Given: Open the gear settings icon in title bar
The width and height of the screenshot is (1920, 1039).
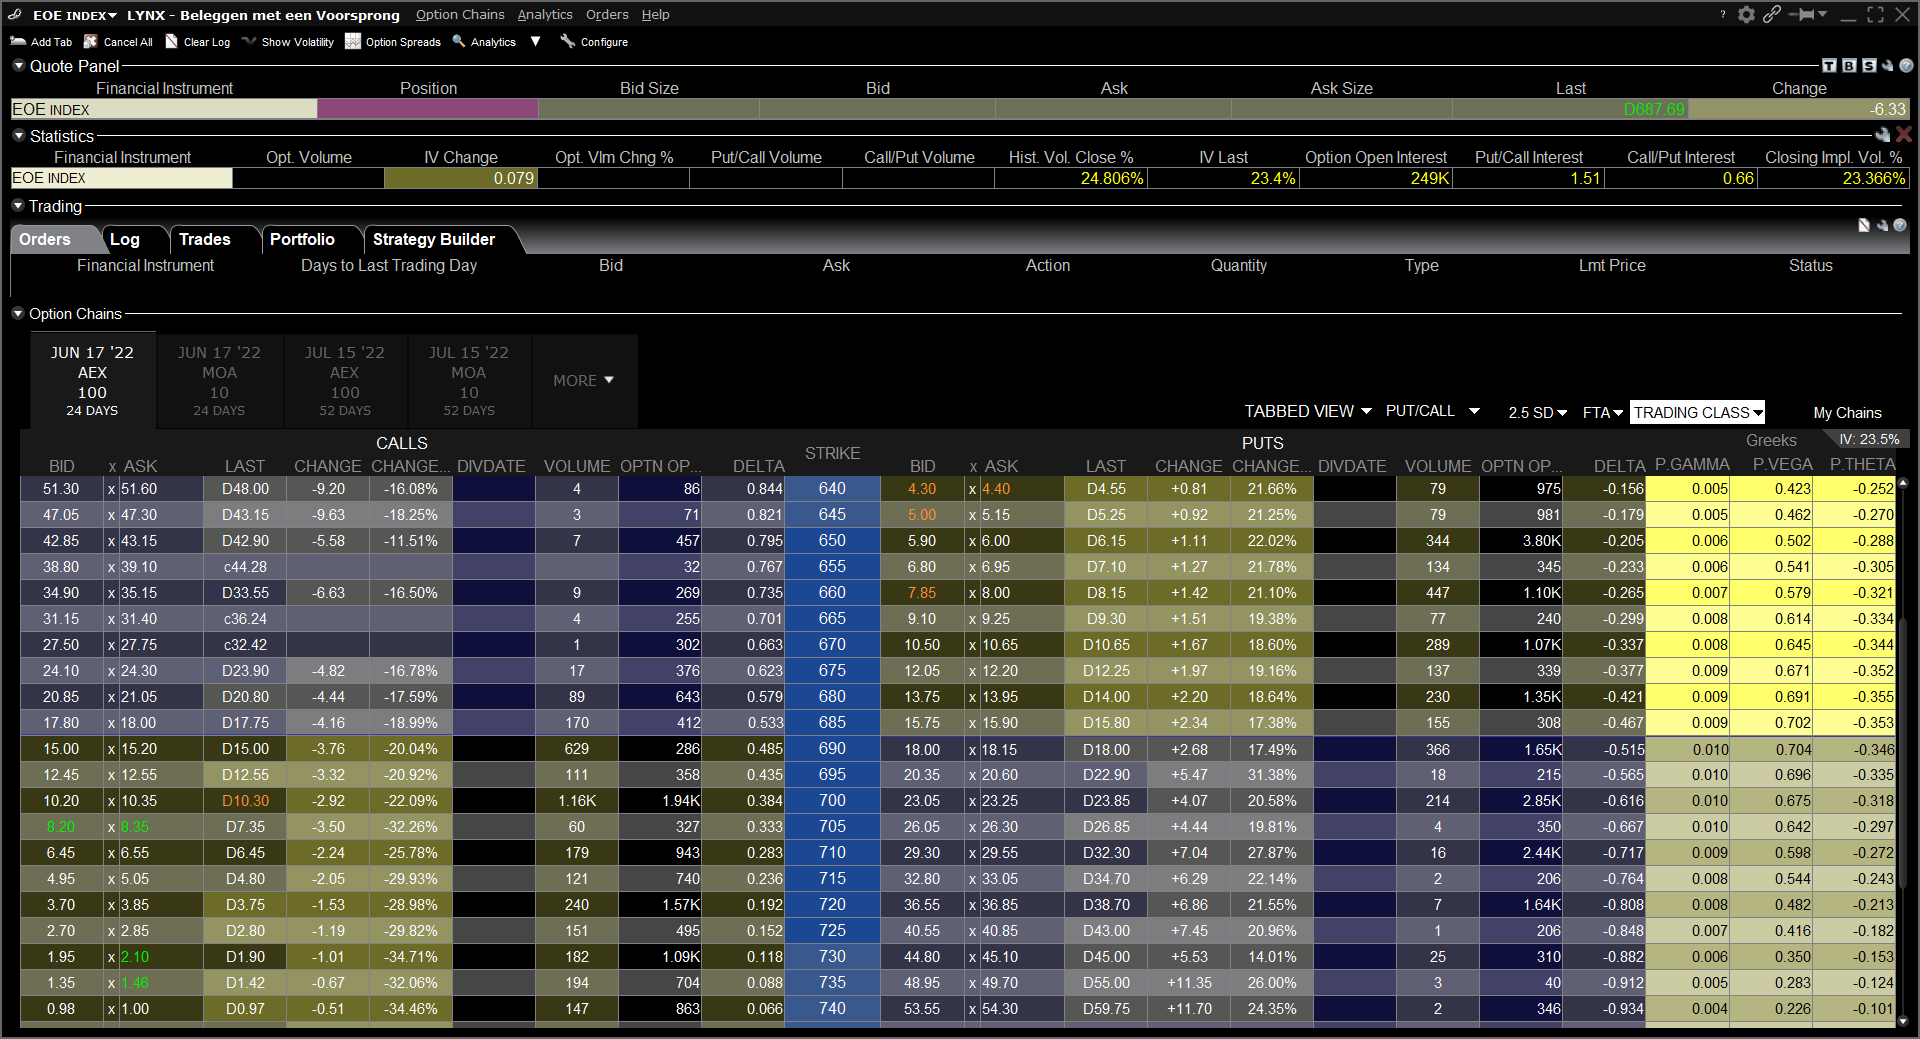Looking at the screenshot, I should point(1746,14).
